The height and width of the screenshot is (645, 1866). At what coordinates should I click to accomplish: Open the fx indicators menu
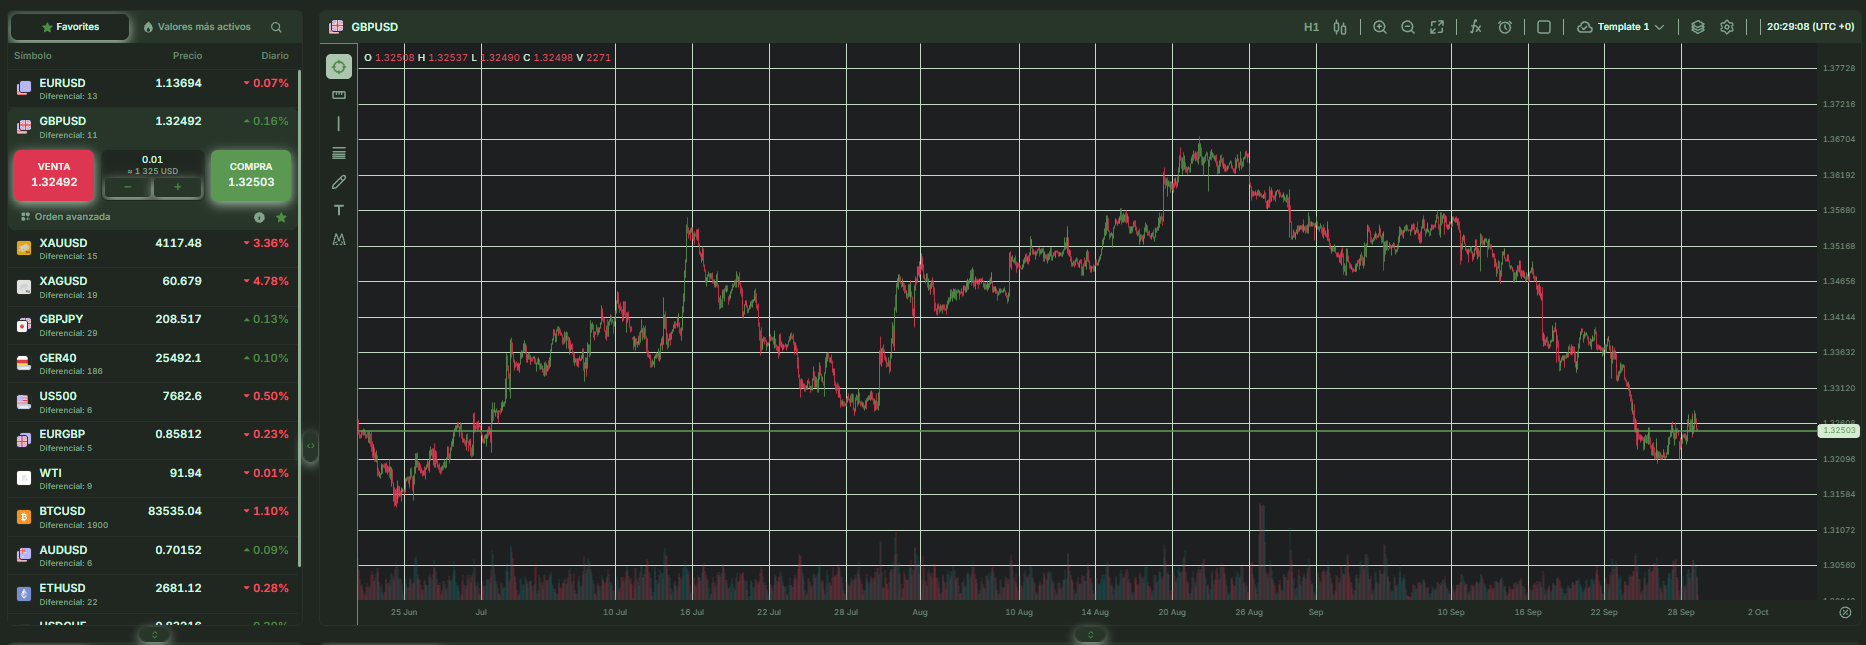[1475, 27]
